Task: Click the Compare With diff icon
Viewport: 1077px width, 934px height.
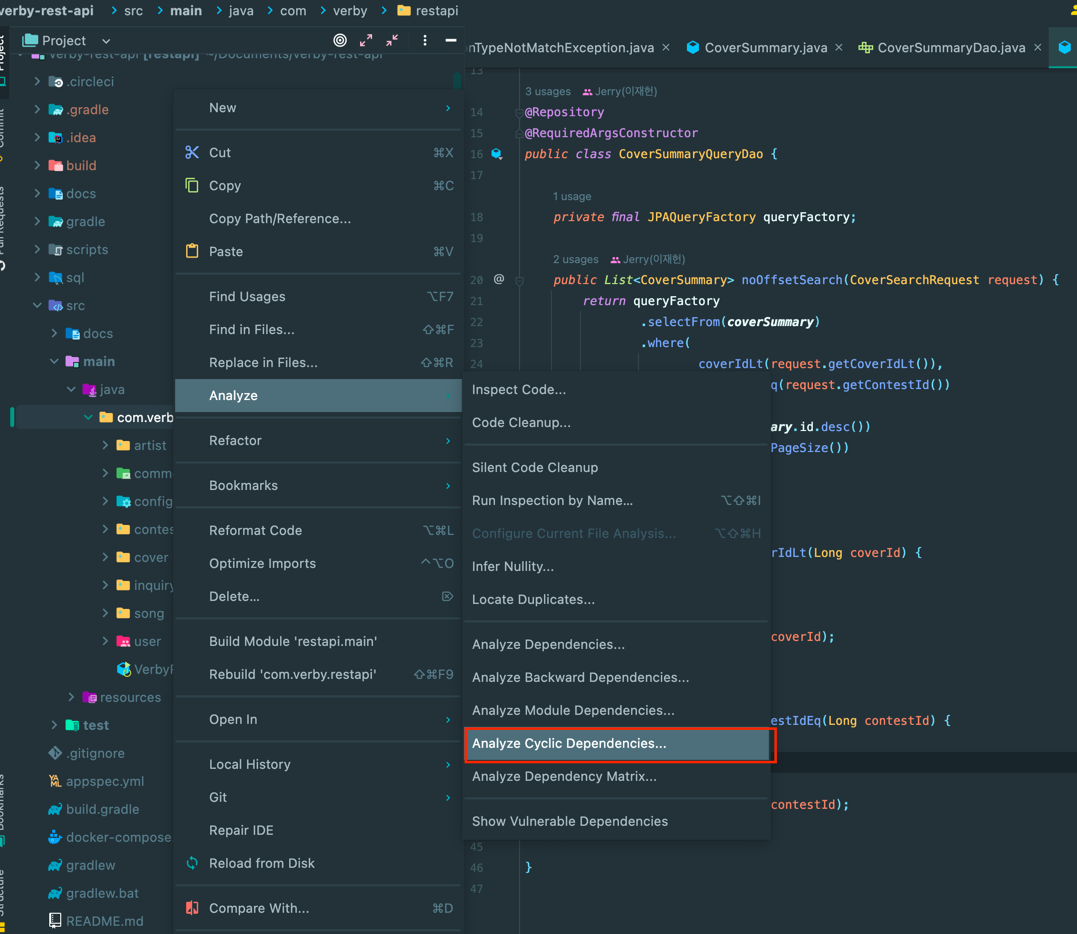Action: tap(192, 908)
